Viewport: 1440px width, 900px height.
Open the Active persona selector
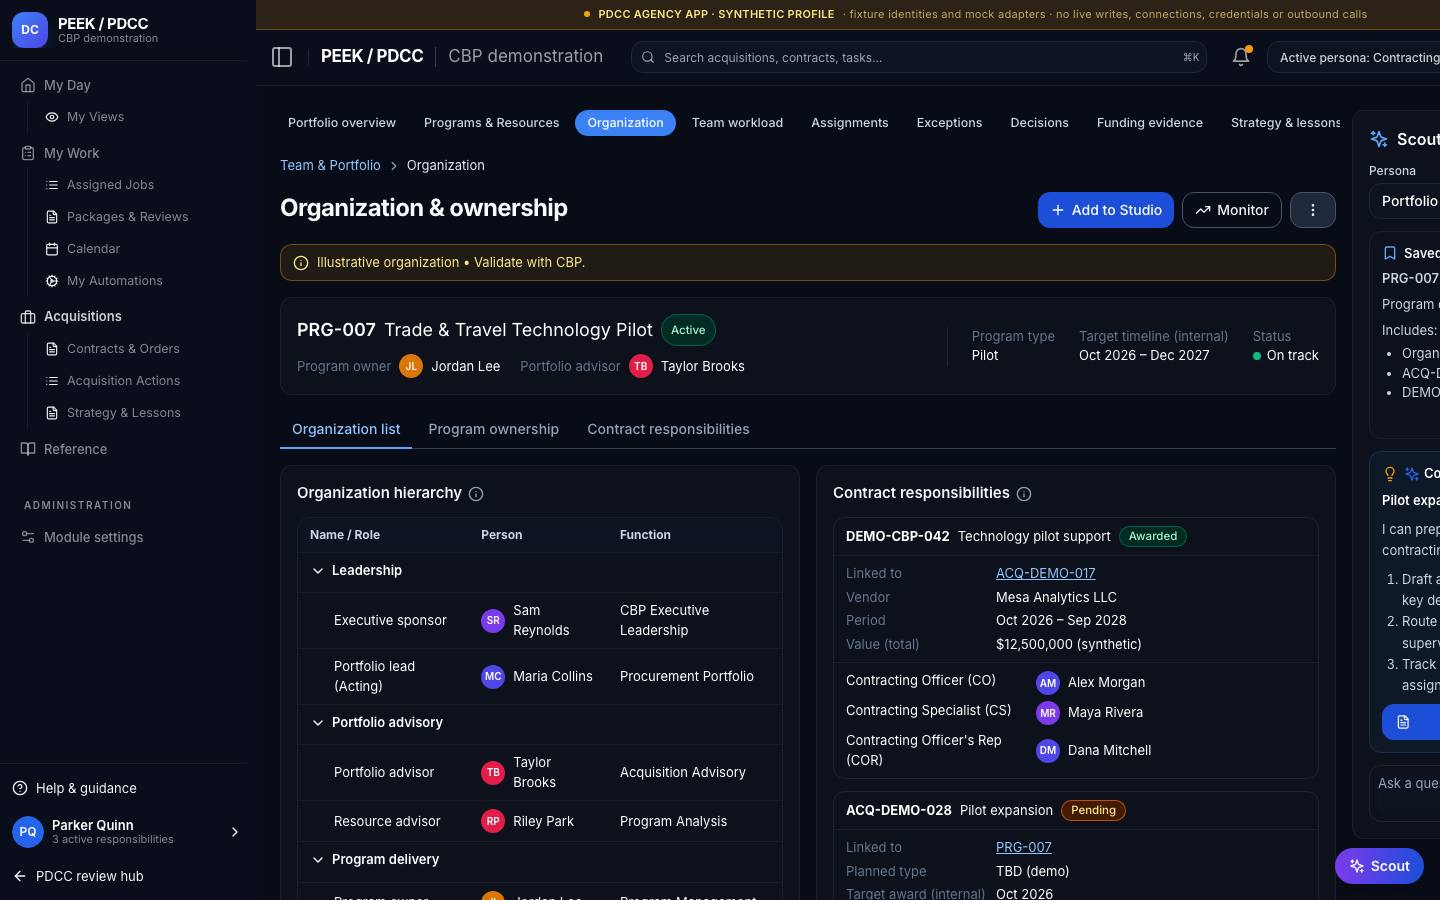[1354, 58]
